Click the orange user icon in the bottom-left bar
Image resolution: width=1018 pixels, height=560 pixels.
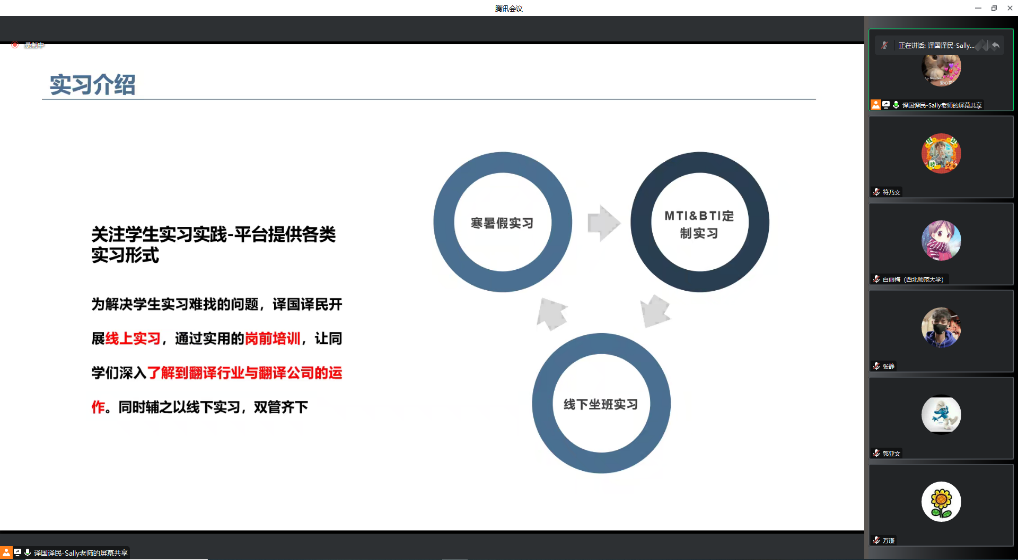[x=6, y=552]
